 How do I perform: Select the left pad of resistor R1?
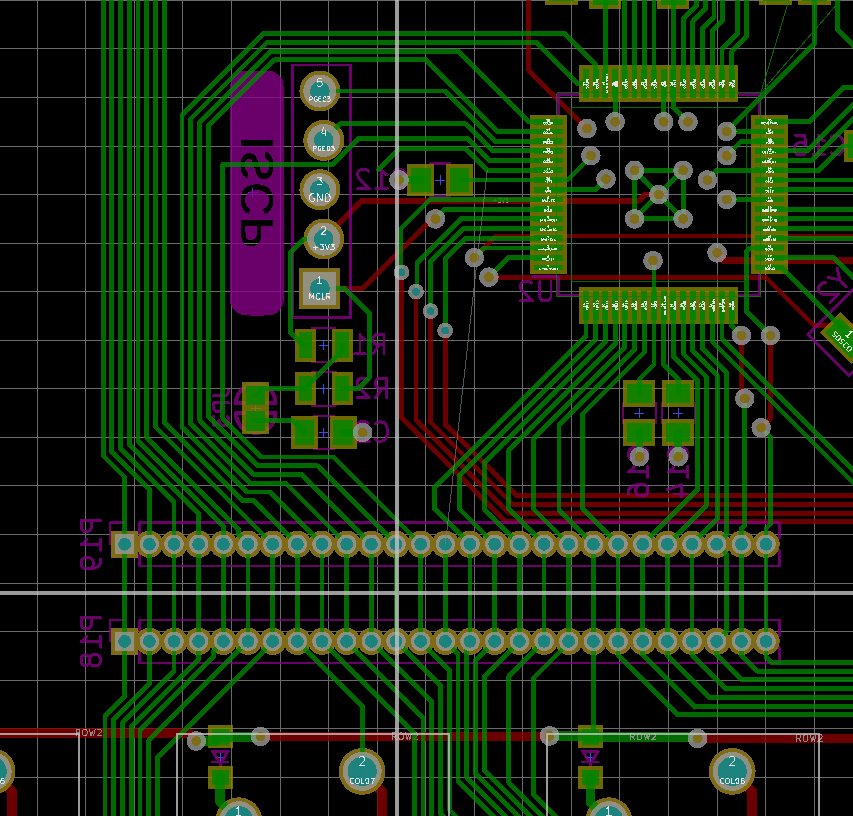306,346
